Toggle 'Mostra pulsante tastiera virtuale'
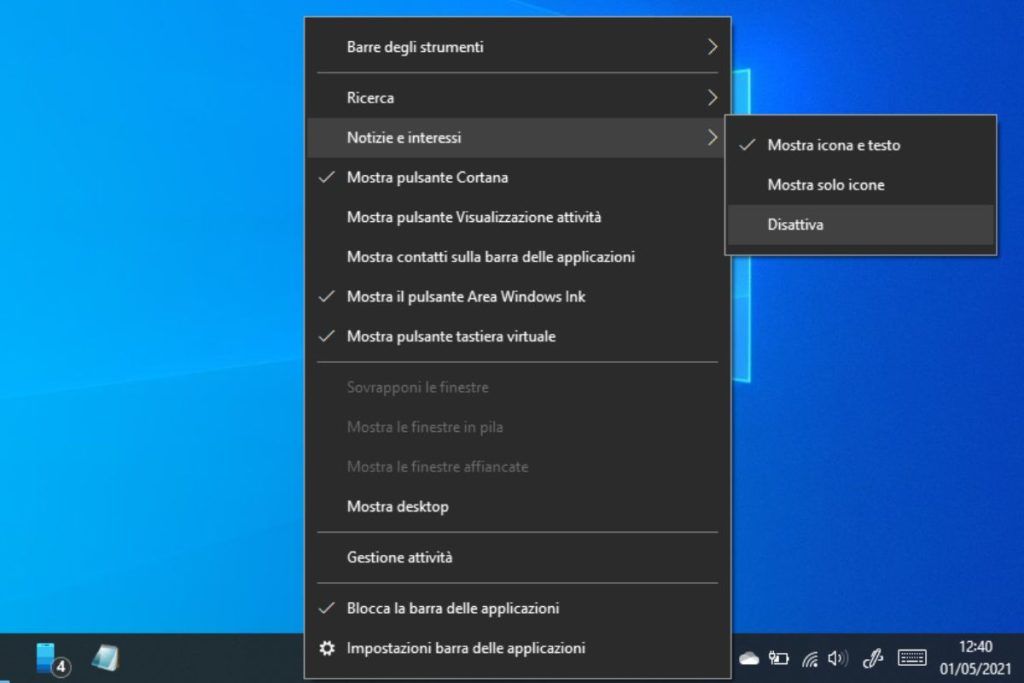1024x683 pixels. (x=451, y=337)
